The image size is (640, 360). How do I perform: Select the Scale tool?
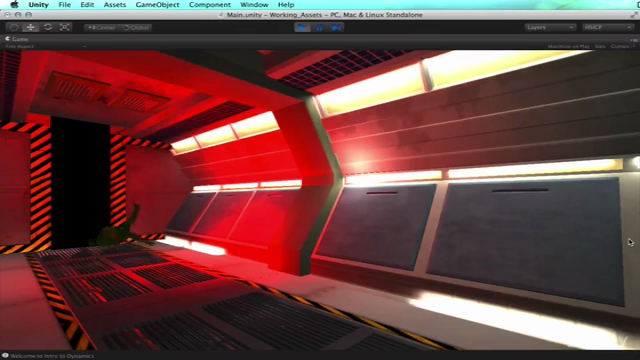[x=64, y=27]
